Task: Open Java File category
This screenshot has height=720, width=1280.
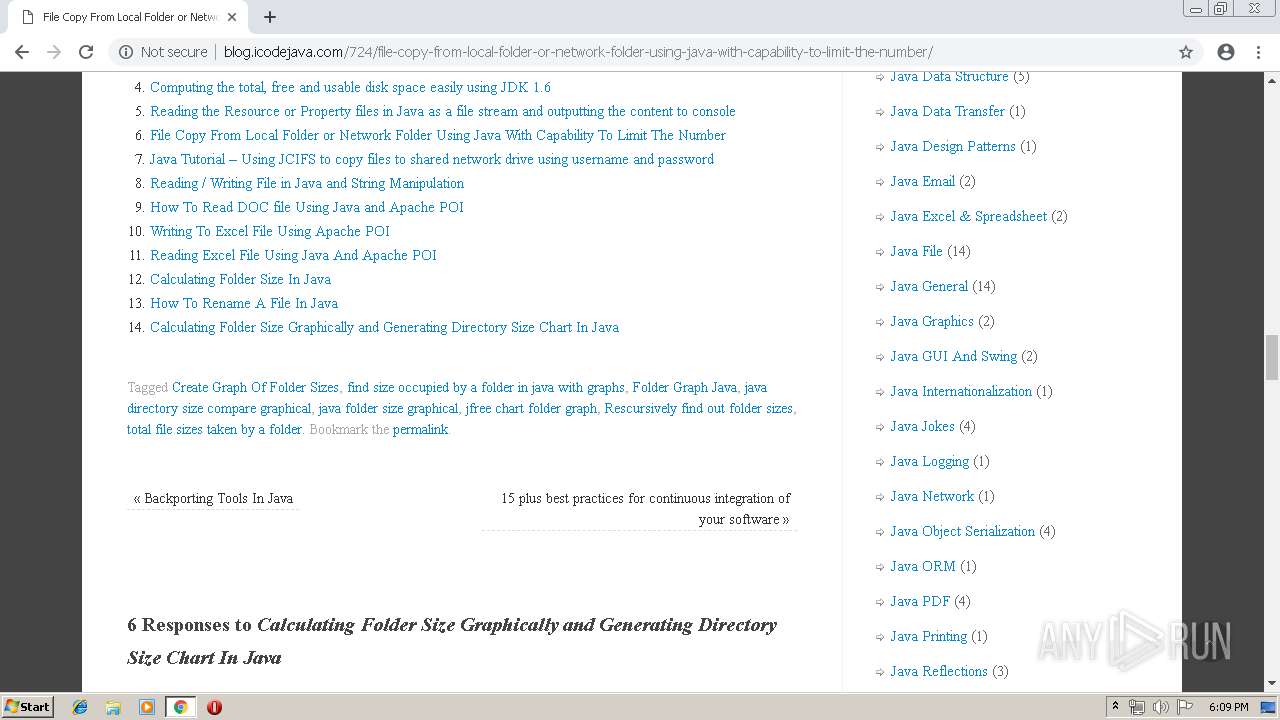Action: point(916,252)
